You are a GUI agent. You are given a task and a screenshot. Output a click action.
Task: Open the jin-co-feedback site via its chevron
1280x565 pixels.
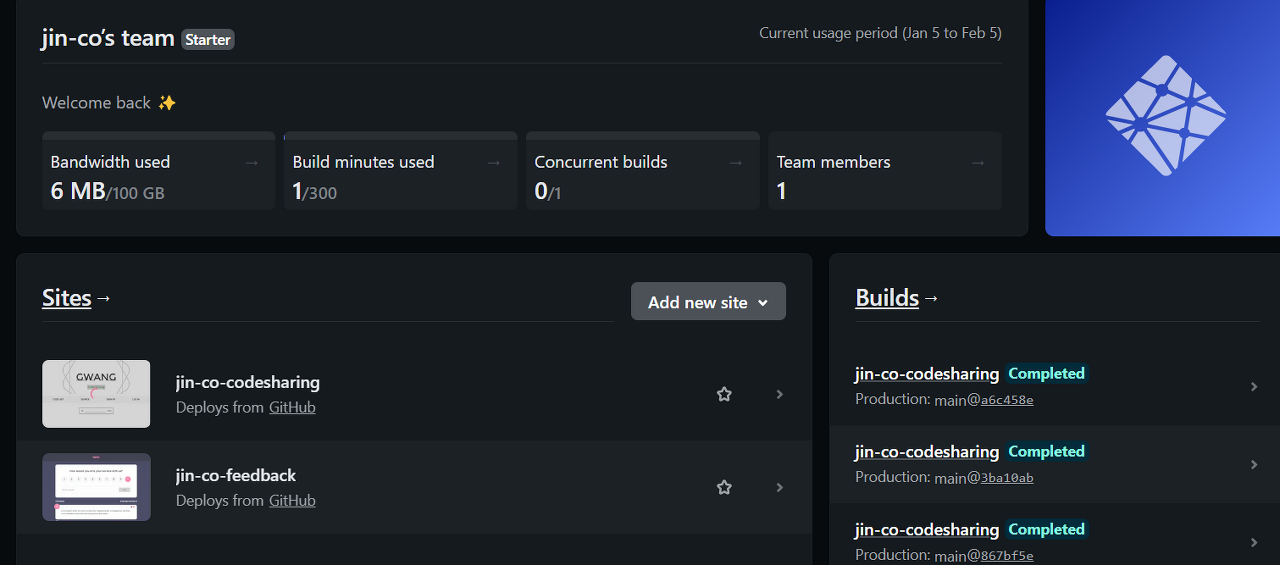[x=780, y=487]
